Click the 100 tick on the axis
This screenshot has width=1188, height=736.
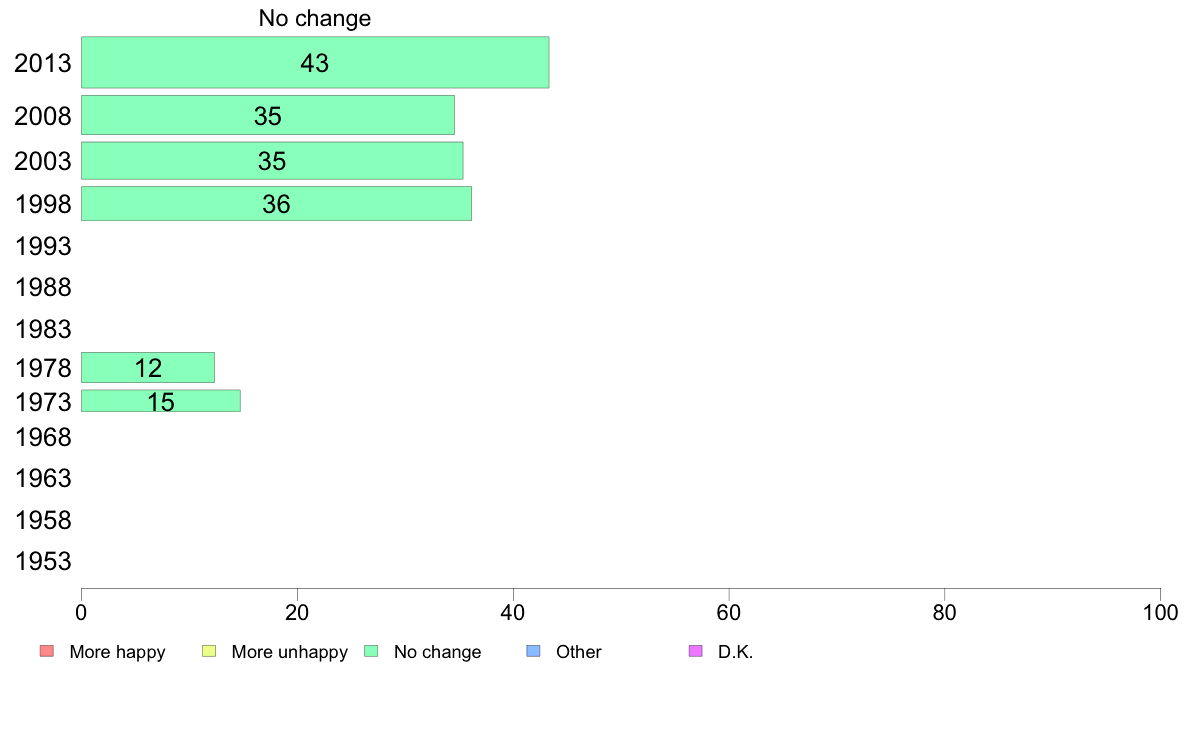[x=1160, y=612]
